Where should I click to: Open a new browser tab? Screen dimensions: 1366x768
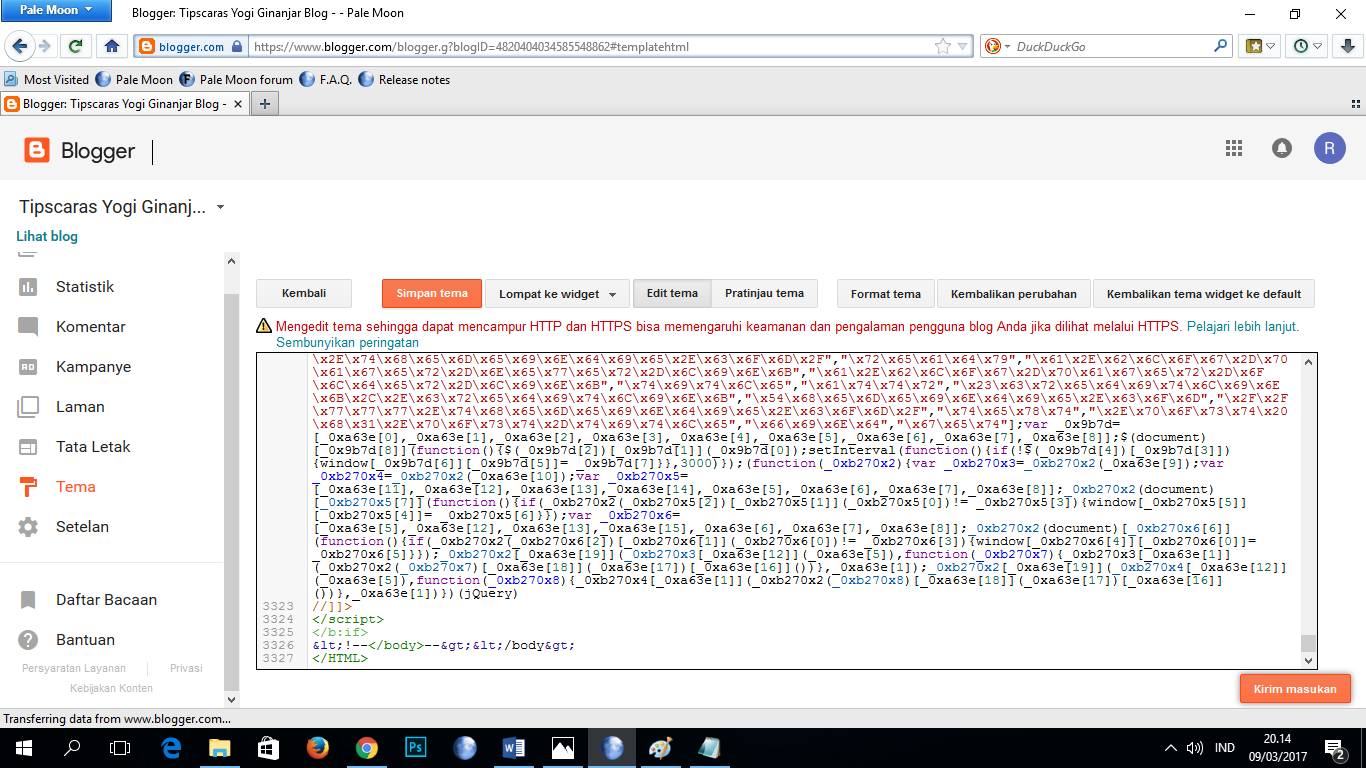click(265, 104)
